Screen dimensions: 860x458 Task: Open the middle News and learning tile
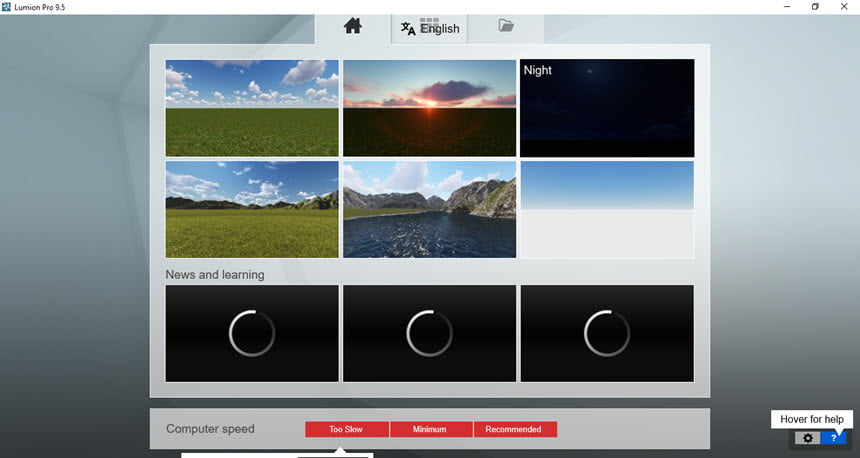pos(429,333)
